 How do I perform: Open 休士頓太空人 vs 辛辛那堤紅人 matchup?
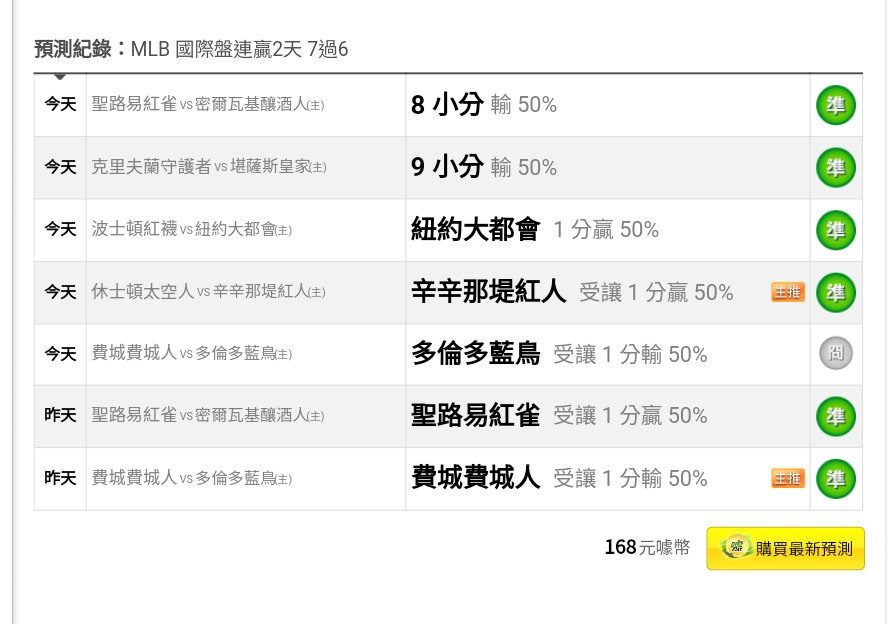208,292
